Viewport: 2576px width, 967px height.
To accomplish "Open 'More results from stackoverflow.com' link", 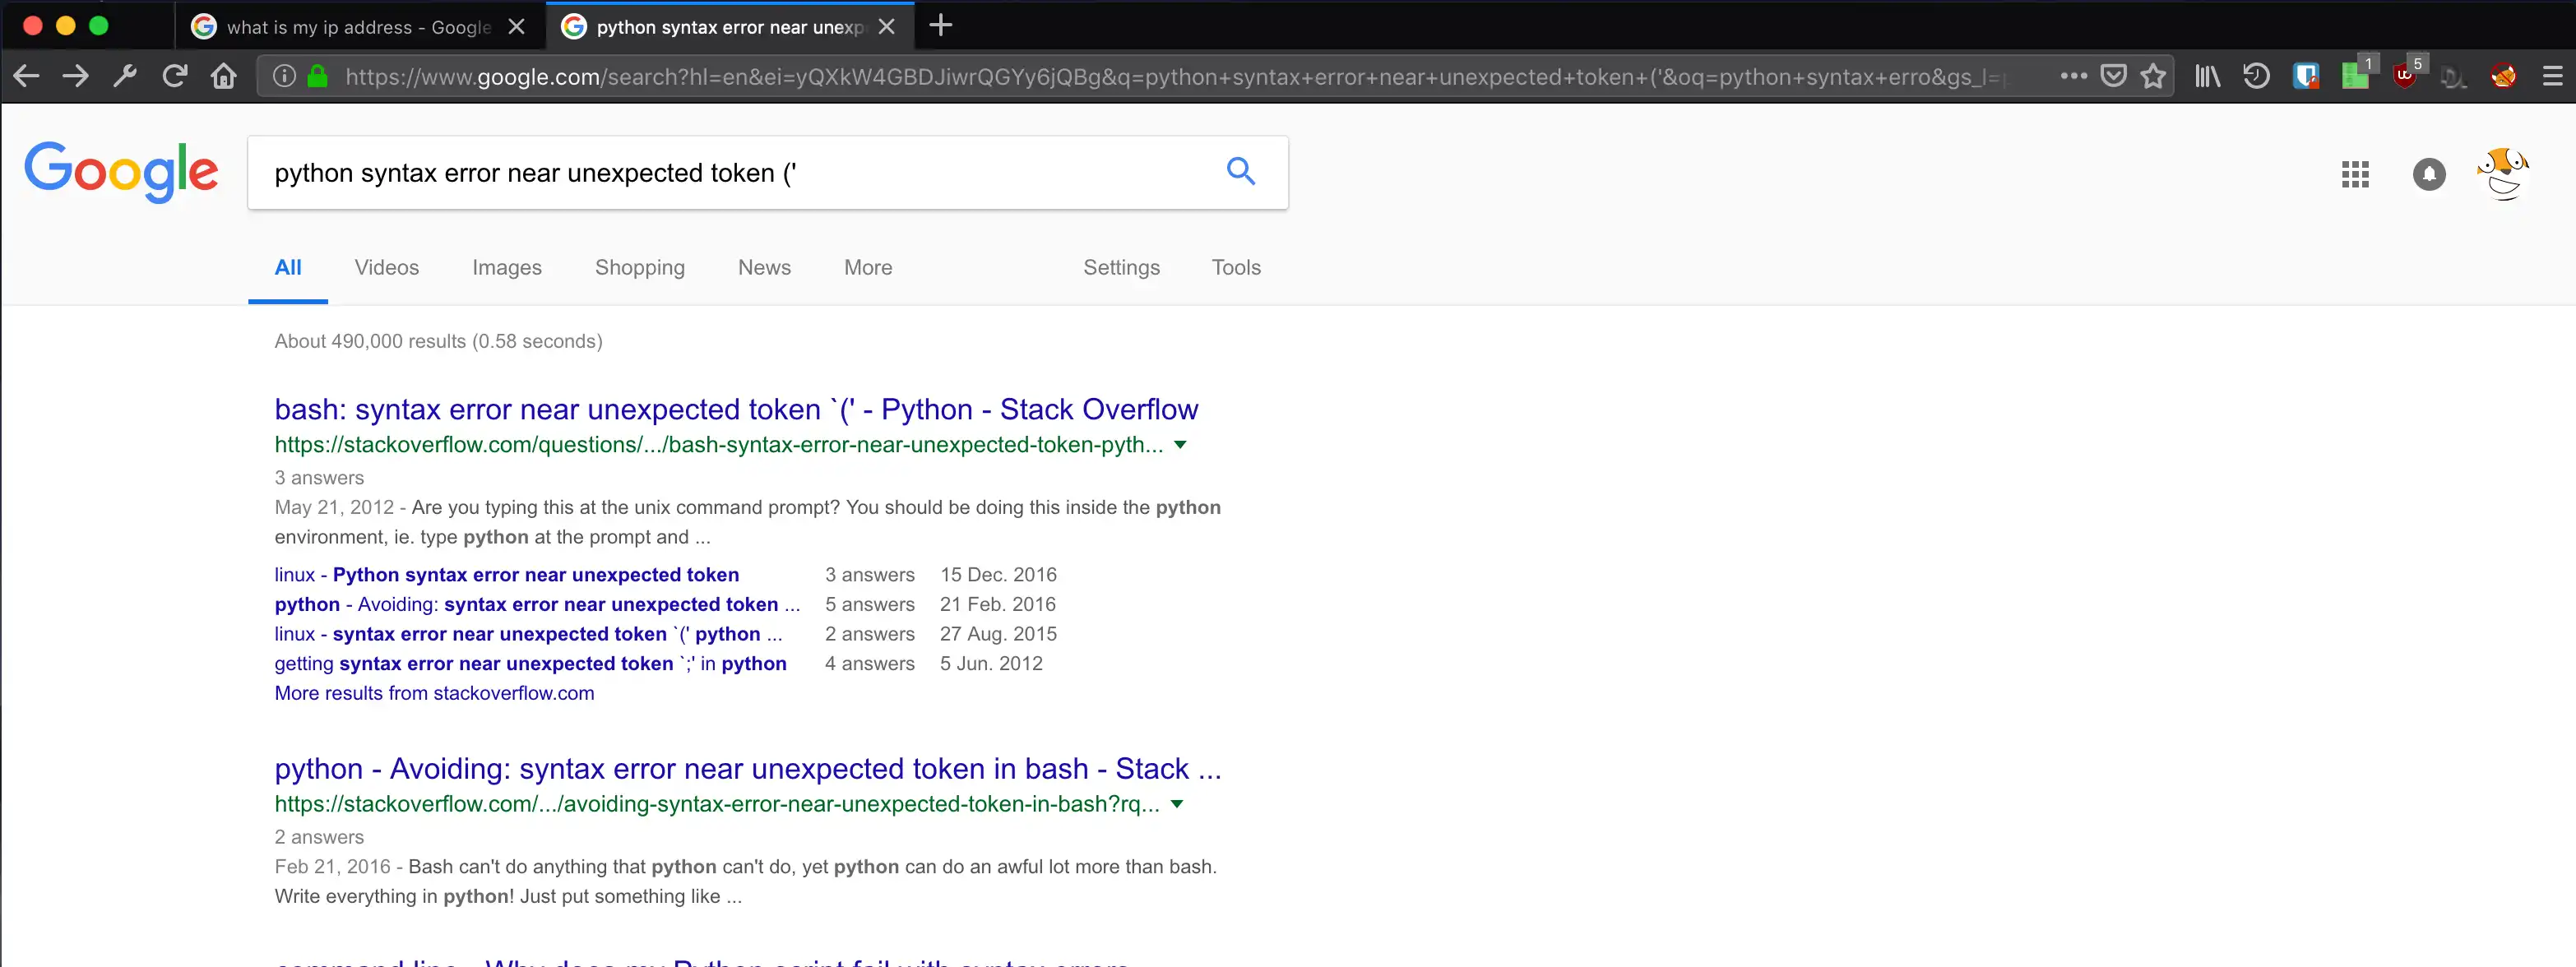I will tap(434, 693).
